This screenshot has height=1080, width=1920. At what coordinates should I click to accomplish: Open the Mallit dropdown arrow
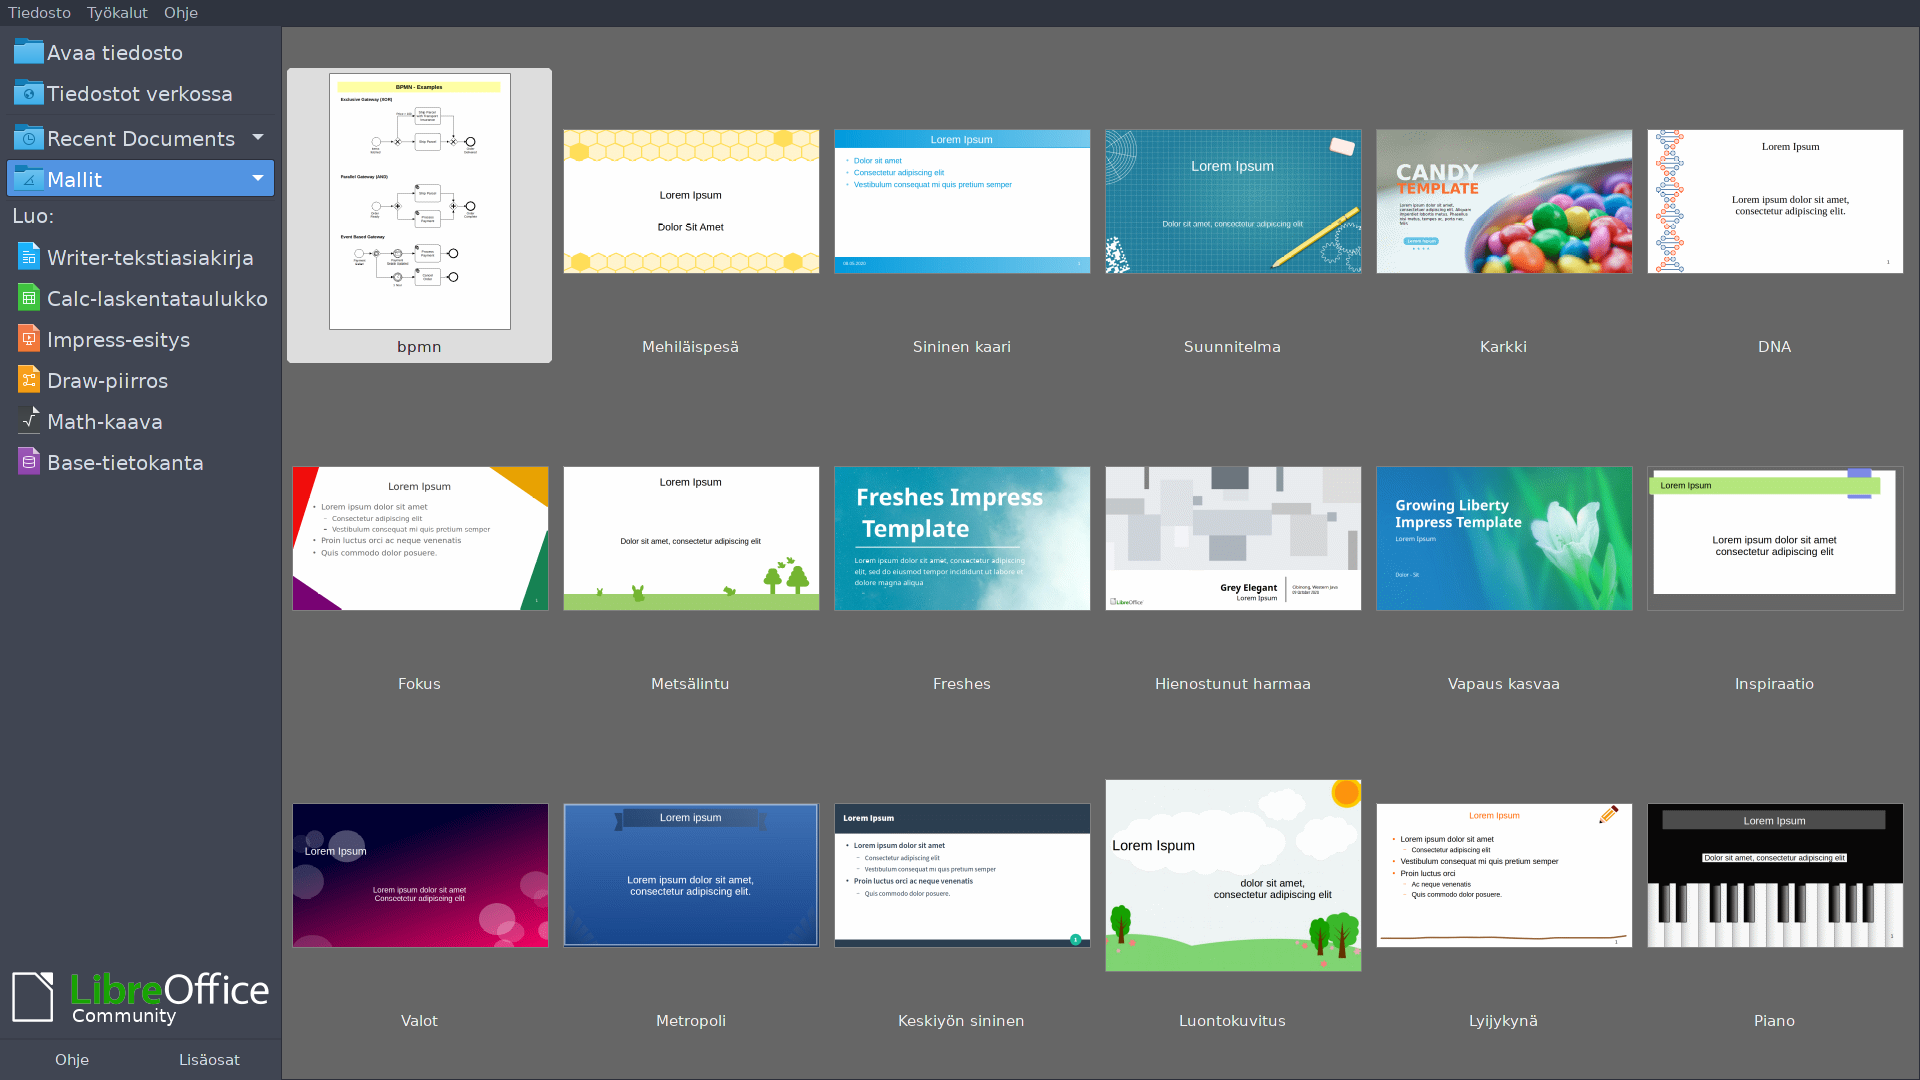click(x=258, y=178)
